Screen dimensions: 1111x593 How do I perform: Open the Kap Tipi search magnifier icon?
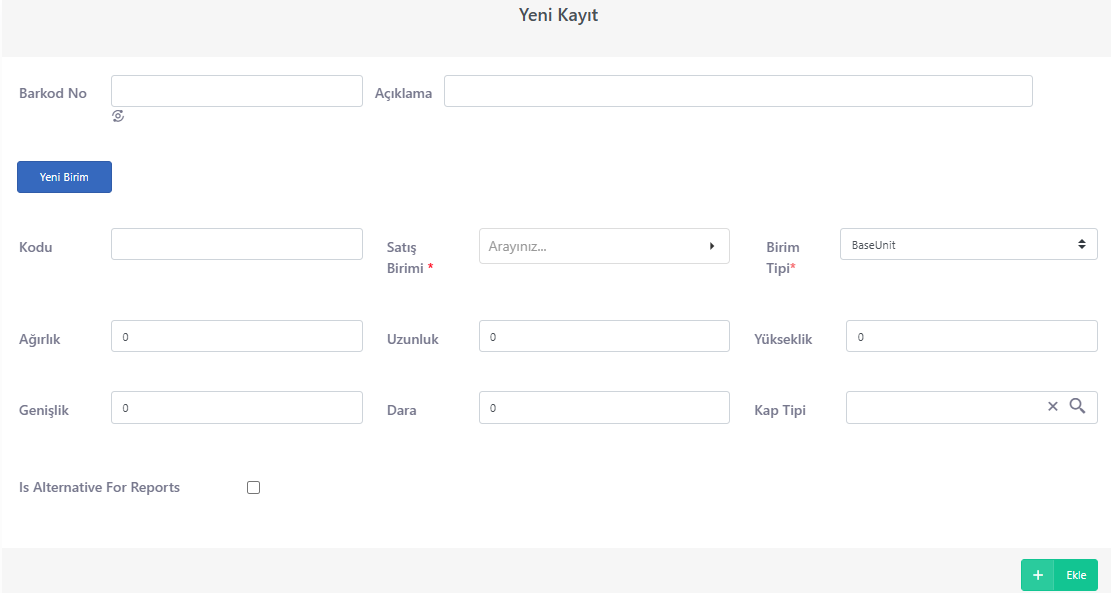pyautogui.click(x=1077, y=406)
